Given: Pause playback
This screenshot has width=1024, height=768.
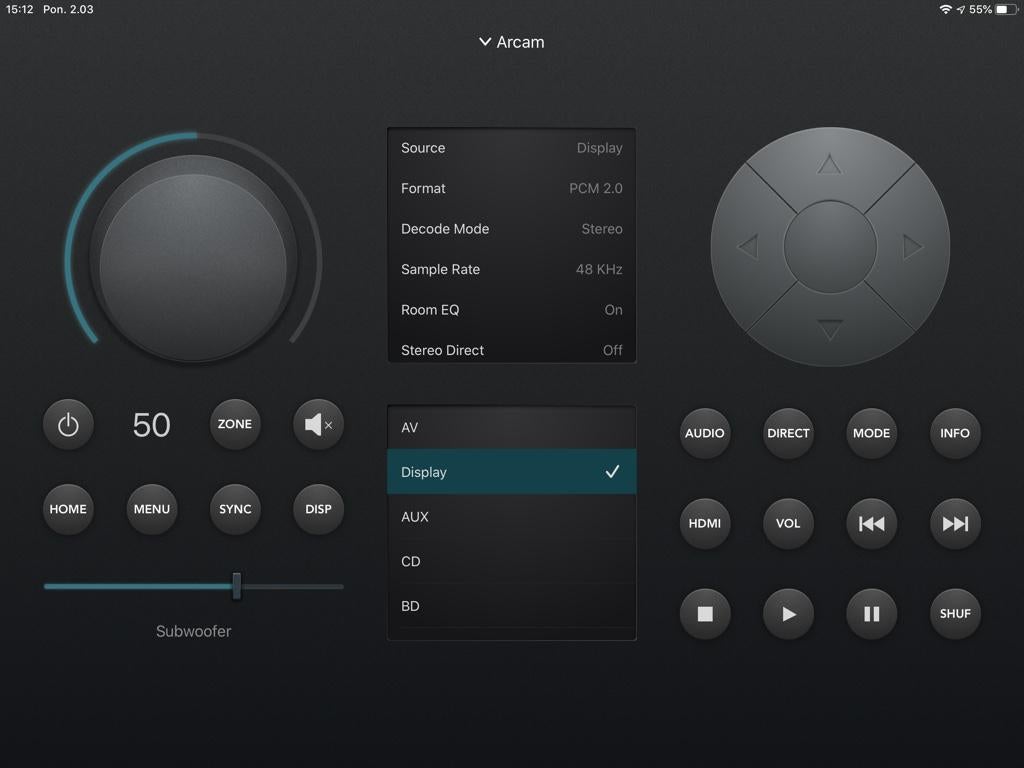Looking at the screenshot, I should [871, 614].
